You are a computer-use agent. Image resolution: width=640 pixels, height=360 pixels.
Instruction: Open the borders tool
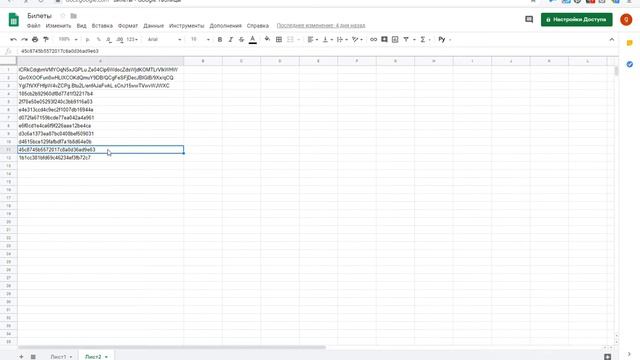click(279, 40)
